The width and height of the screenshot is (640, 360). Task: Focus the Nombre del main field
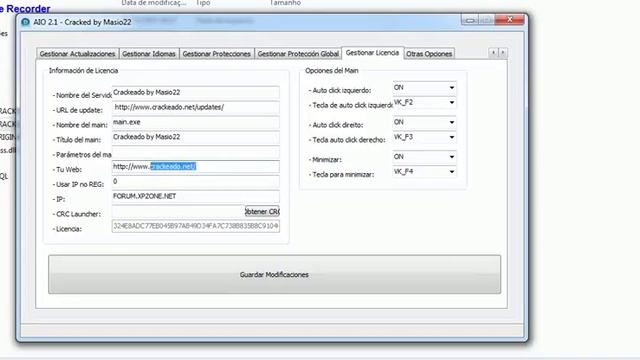[x=196, y=122]
